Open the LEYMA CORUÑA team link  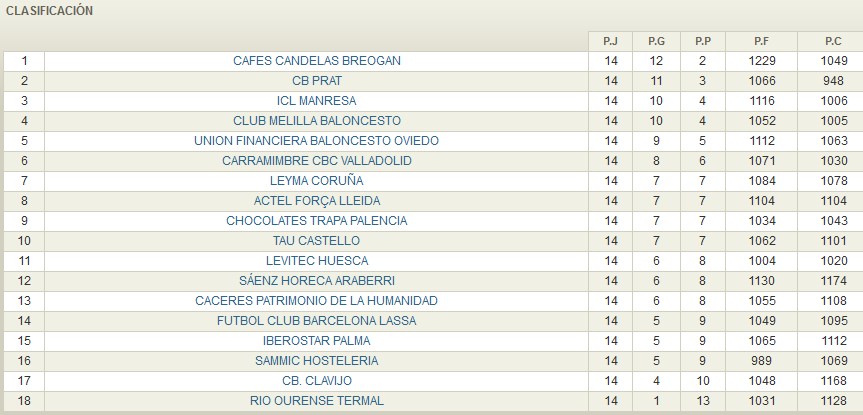(316, 181)
